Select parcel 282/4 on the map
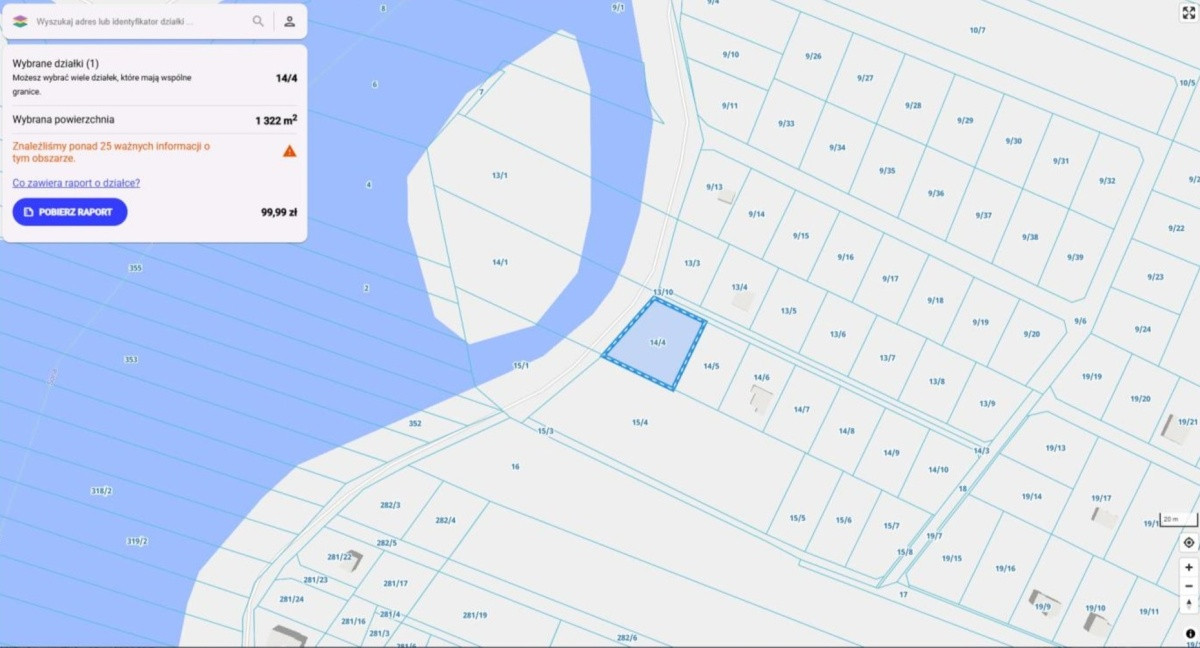The width and height of the screenshot is (1200, 648). (x=445, y=521)
